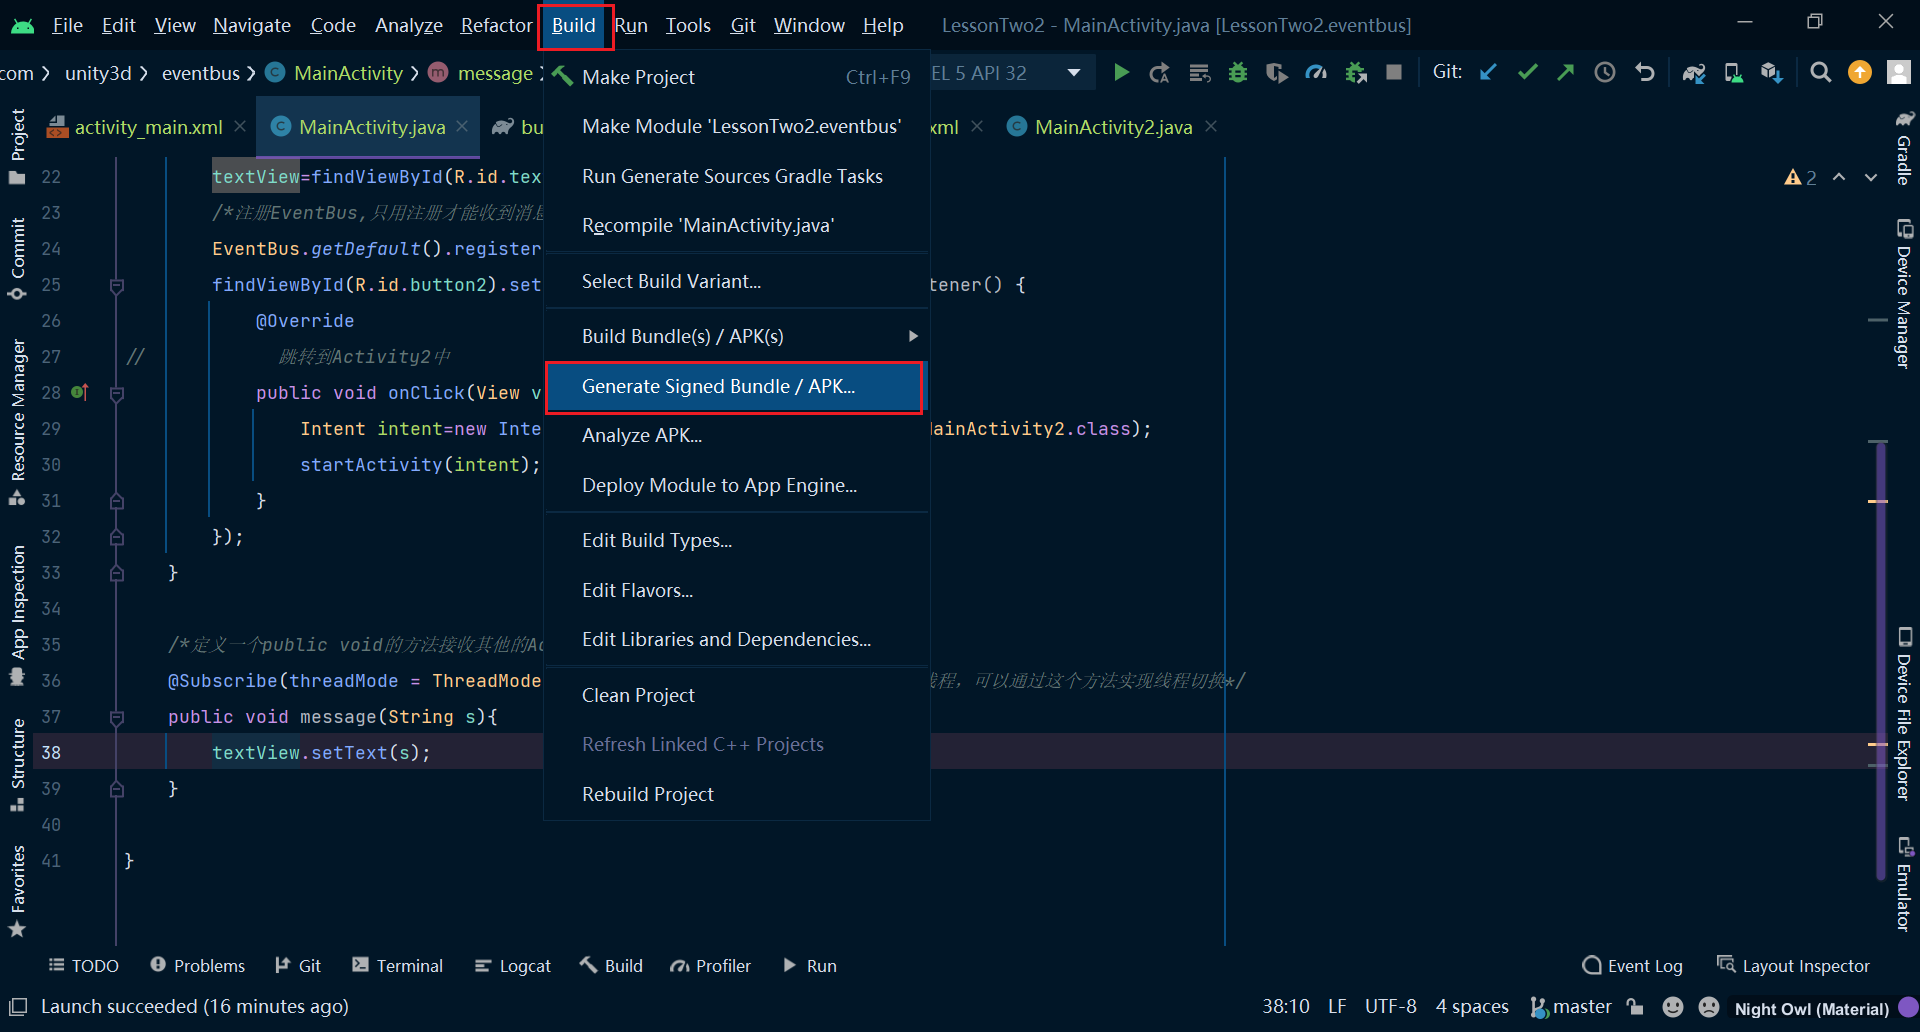Screen dimensions: 1920x1032
Task: Click the Stop square icon
Action: [1394, 72]
